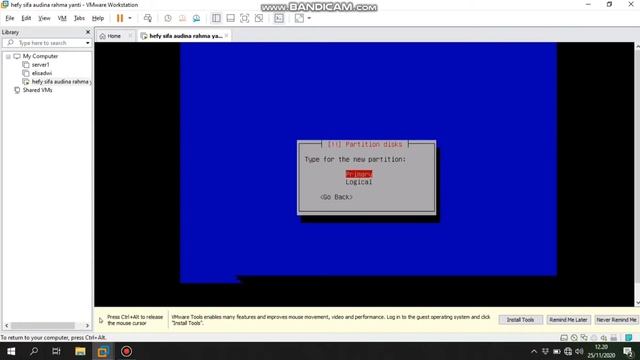Enter full screen mode via toolbar icon
640x360 pixels.
tap(244, 18)
